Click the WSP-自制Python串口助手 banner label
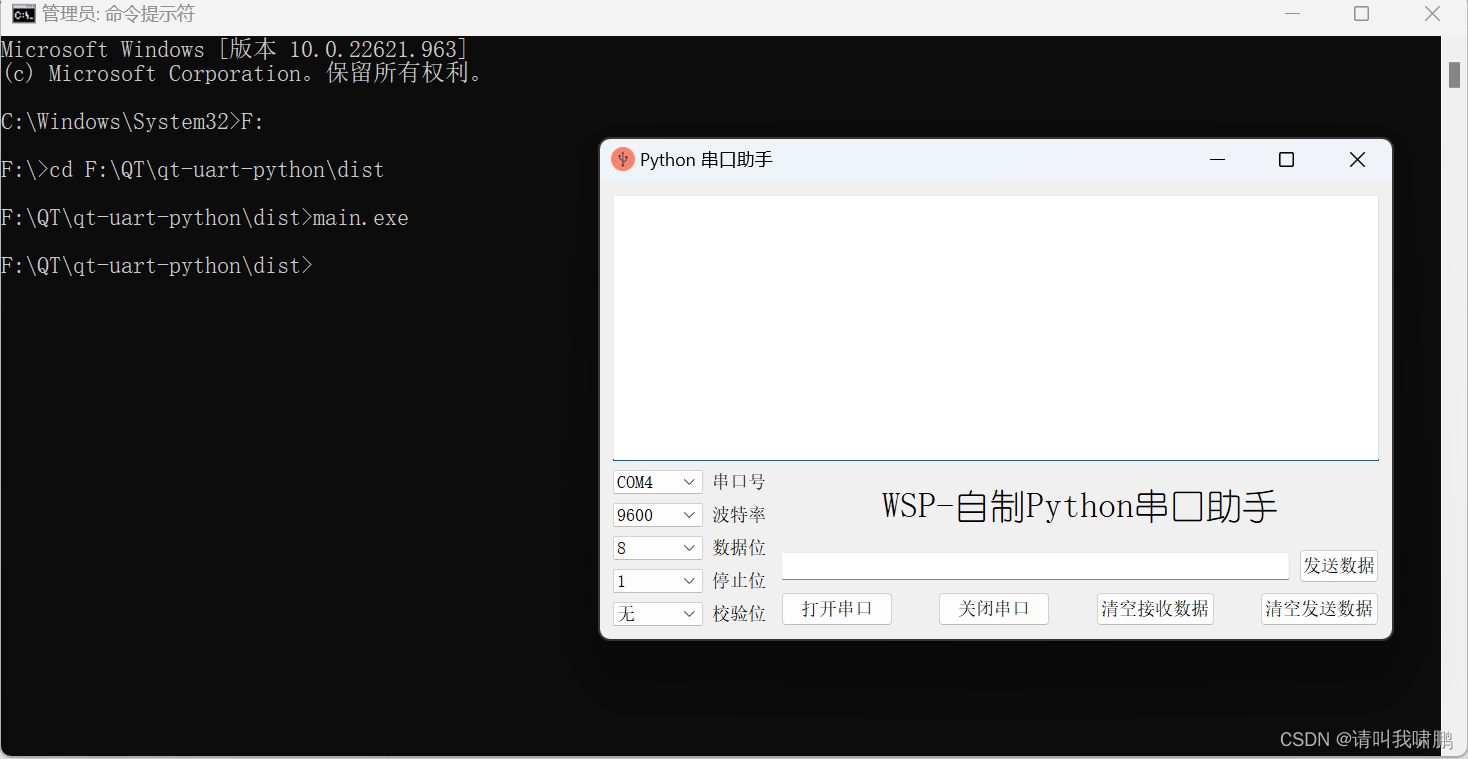 (x=1078, y=506)
